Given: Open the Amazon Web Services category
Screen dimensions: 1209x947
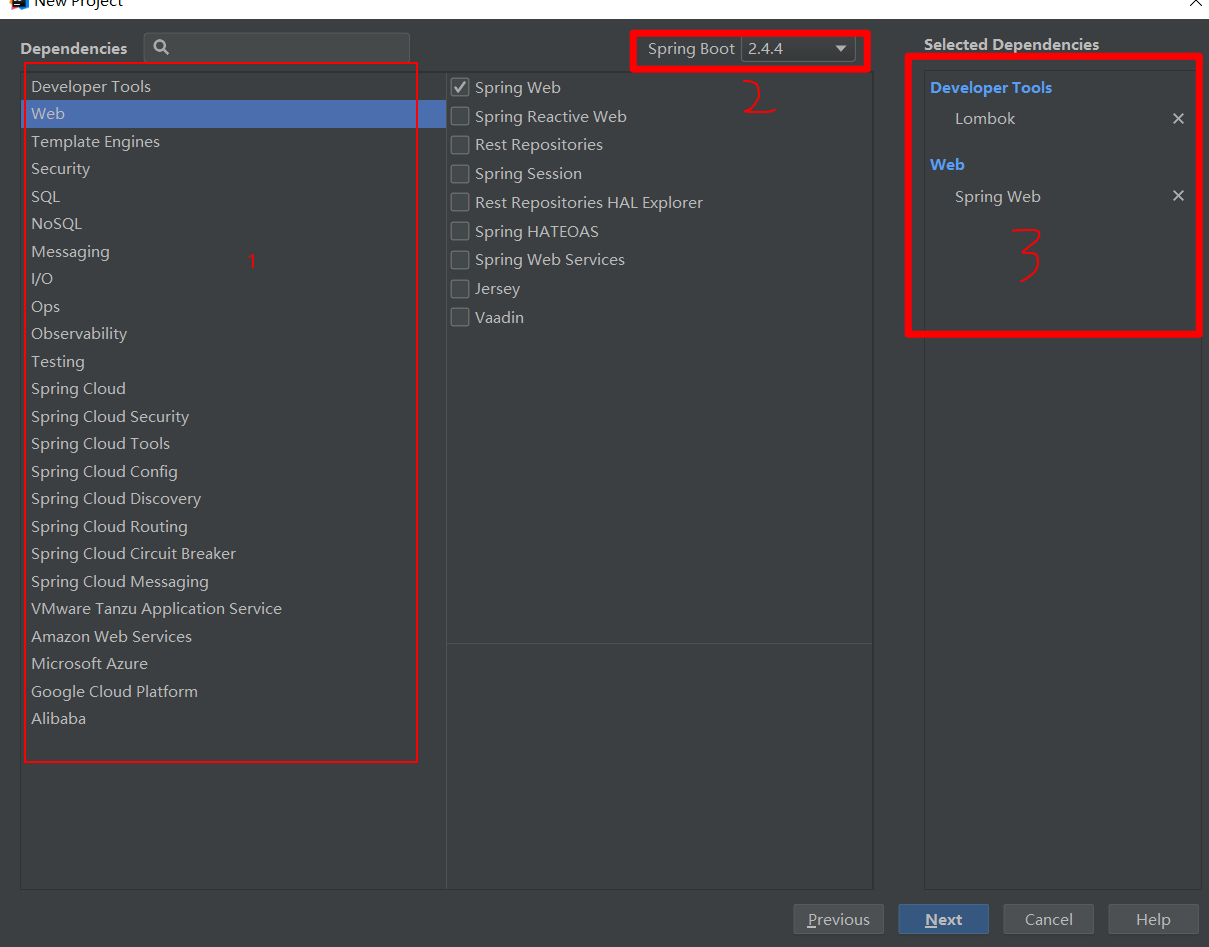Looking at the screenshot, I should [x=233, y=636].
